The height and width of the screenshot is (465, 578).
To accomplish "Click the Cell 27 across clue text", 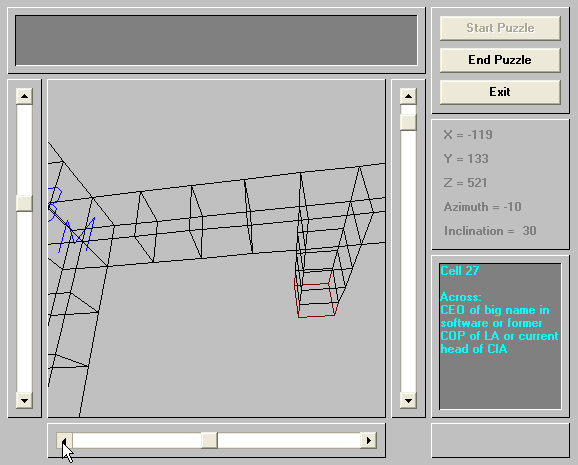I will coord(499,323).
